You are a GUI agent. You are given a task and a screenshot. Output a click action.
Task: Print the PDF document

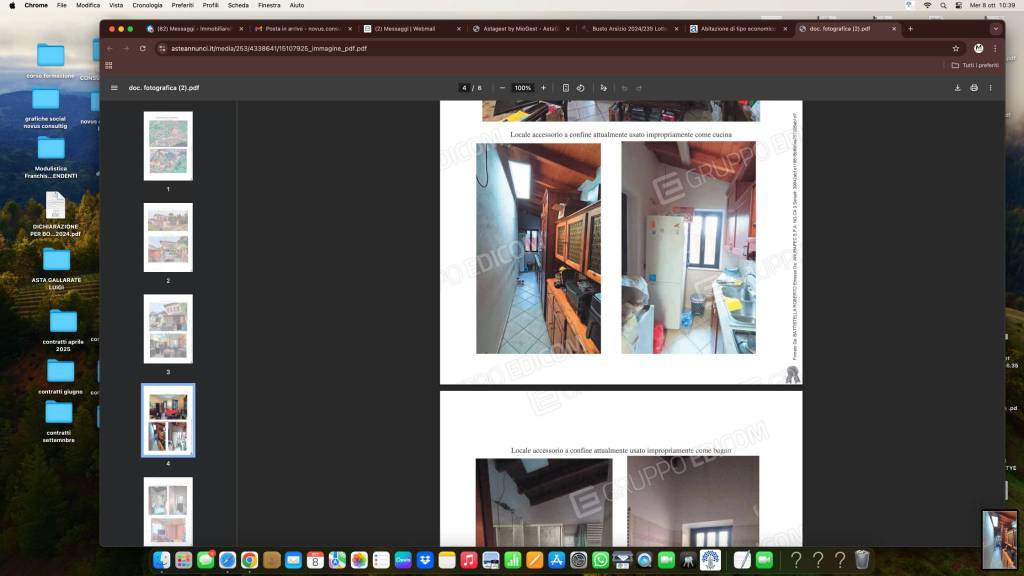pyautogui.click(x=974, y=88)
